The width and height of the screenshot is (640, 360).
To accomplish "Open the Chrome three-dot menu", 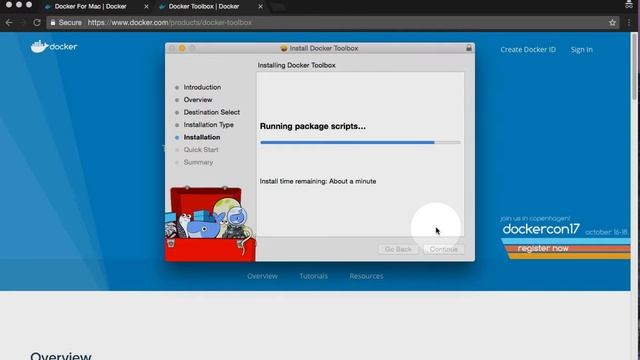I will 629,22.
